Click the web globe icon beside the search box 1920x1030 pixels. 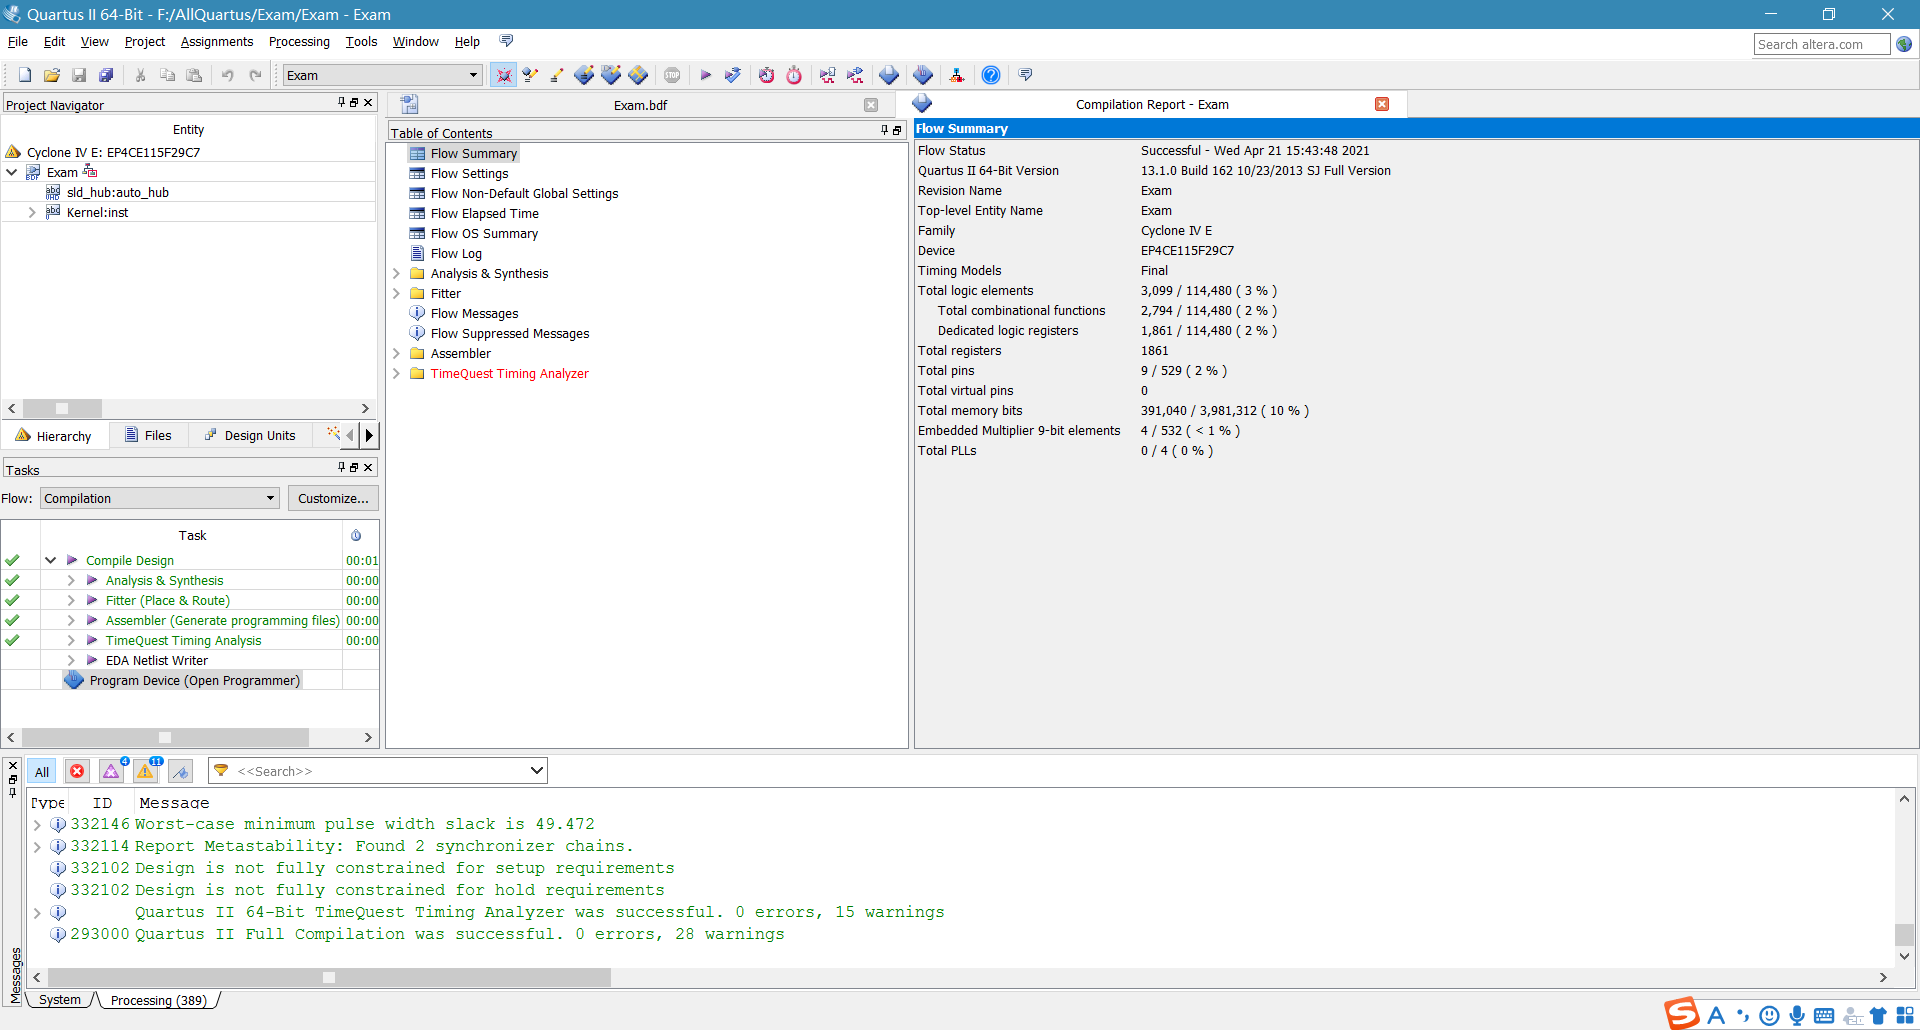coord(1904,44)
